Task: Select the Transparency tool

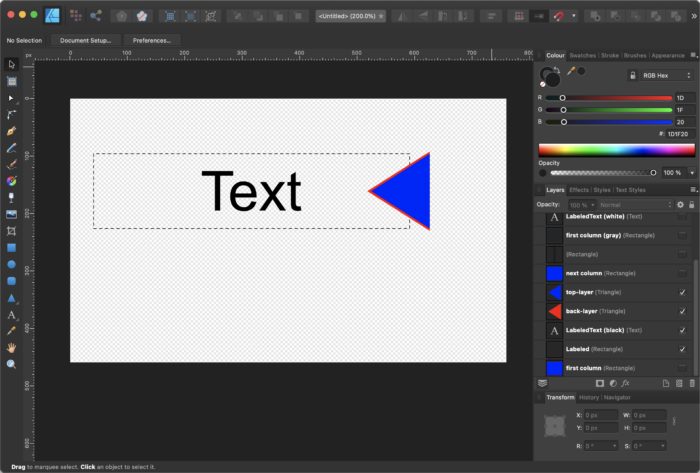Action: [x=12, y=197]
